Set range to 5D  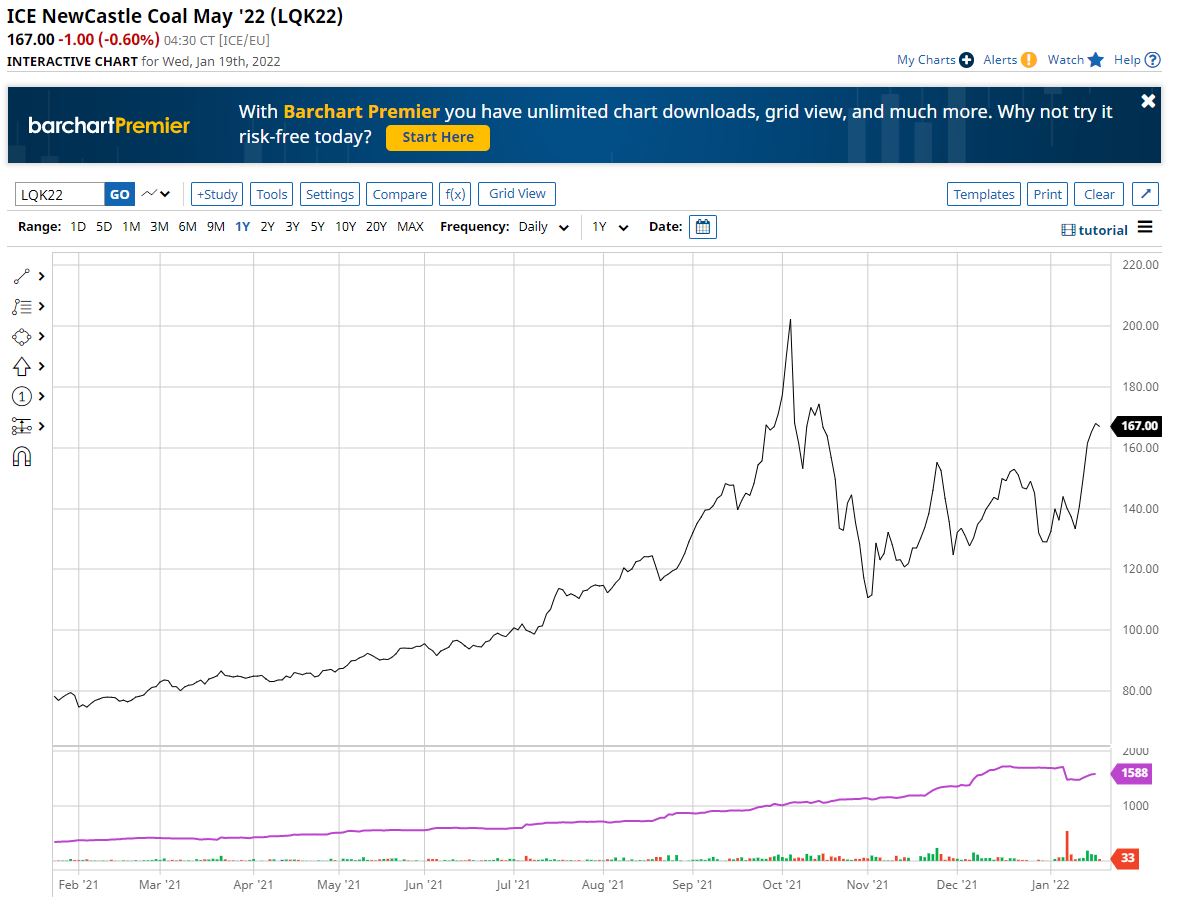tap(104, 227)
